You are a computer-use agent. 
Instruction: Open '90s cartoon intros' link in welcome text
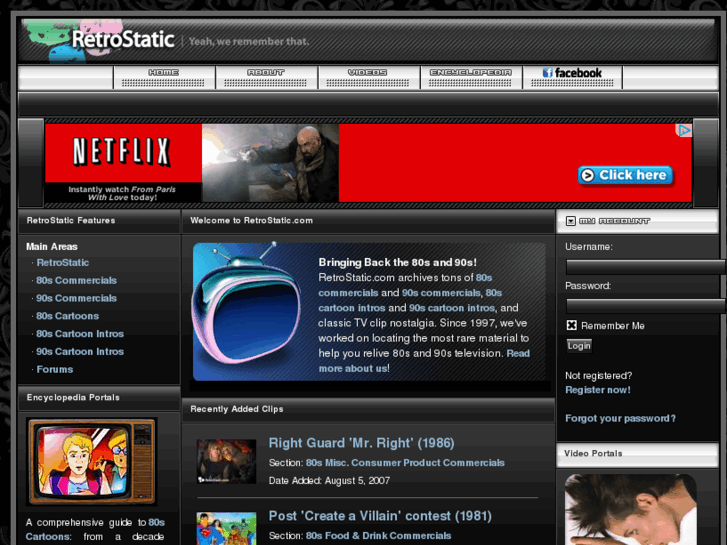pos(452,308)
